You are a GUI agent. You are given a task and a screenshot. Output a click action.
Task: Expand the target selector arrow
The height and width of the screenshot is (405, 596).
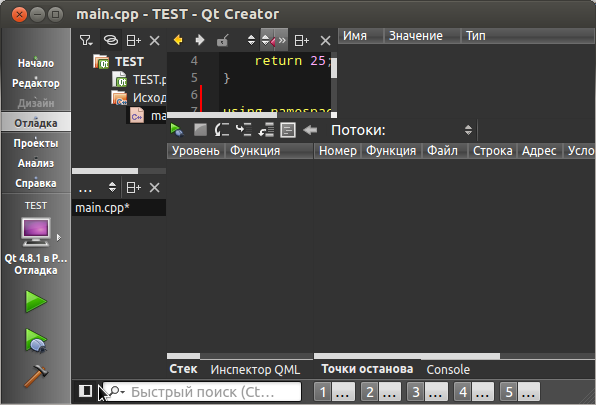click(59, 237)
